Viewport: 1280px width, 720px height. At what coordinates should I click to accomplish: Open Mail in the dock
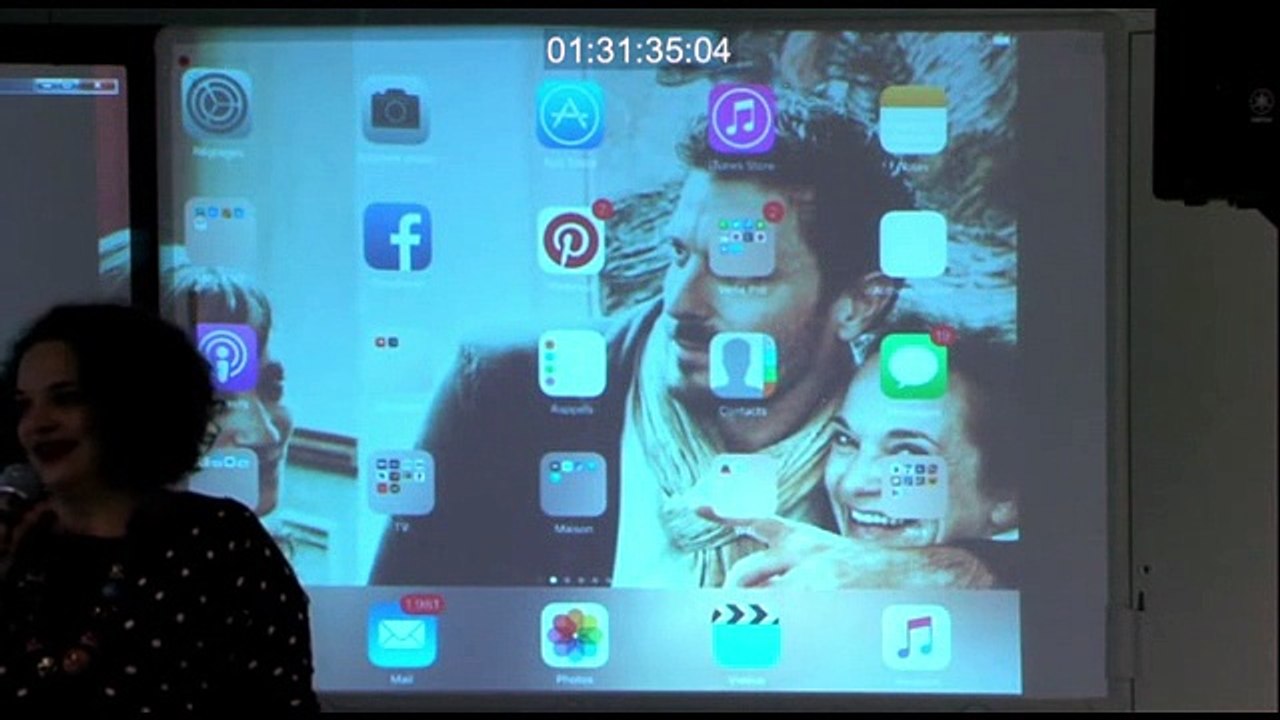[402, 635]
